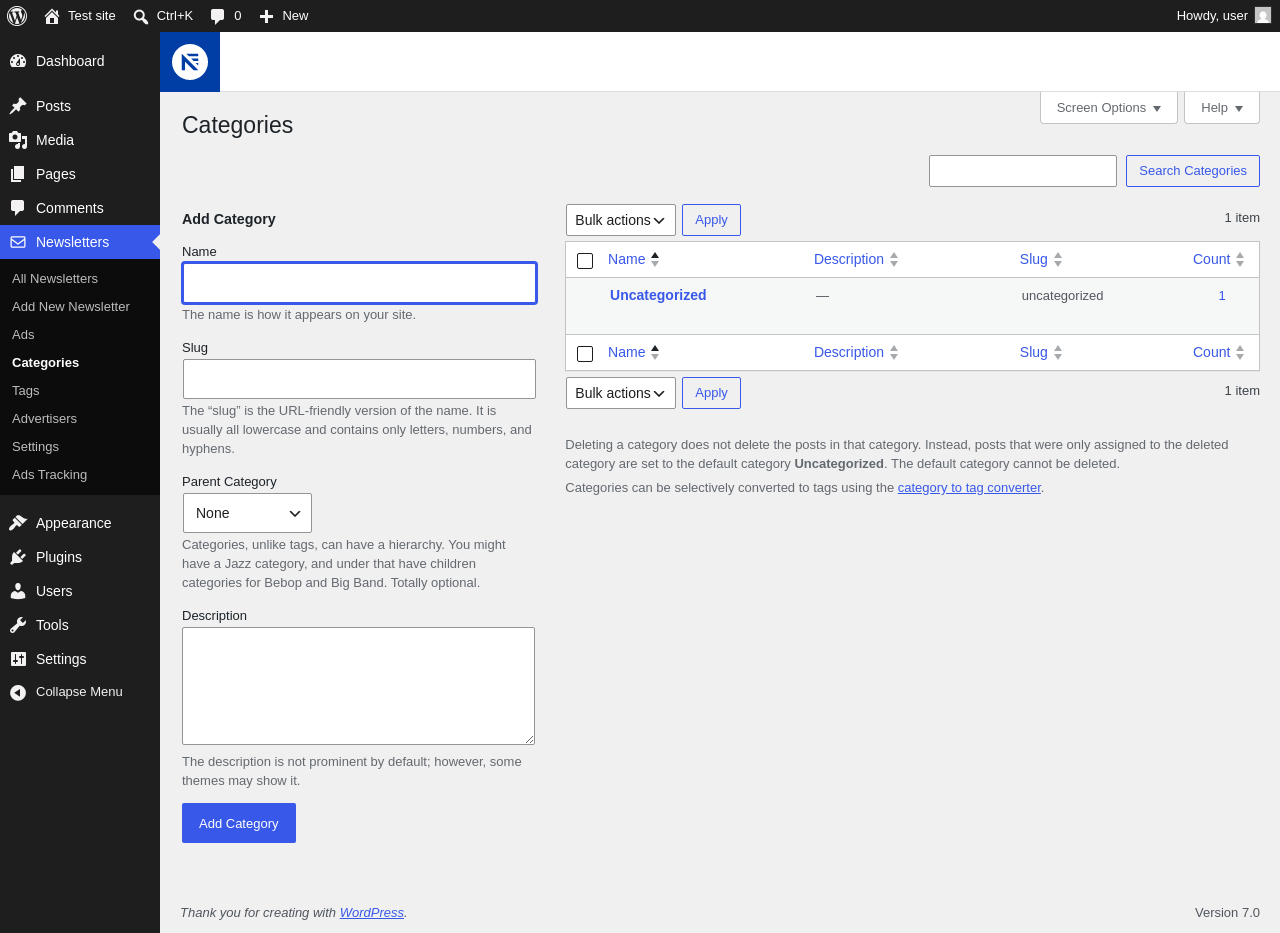
Task: Expand the Screen Options panel
Action: click(x=1109, y=107)
